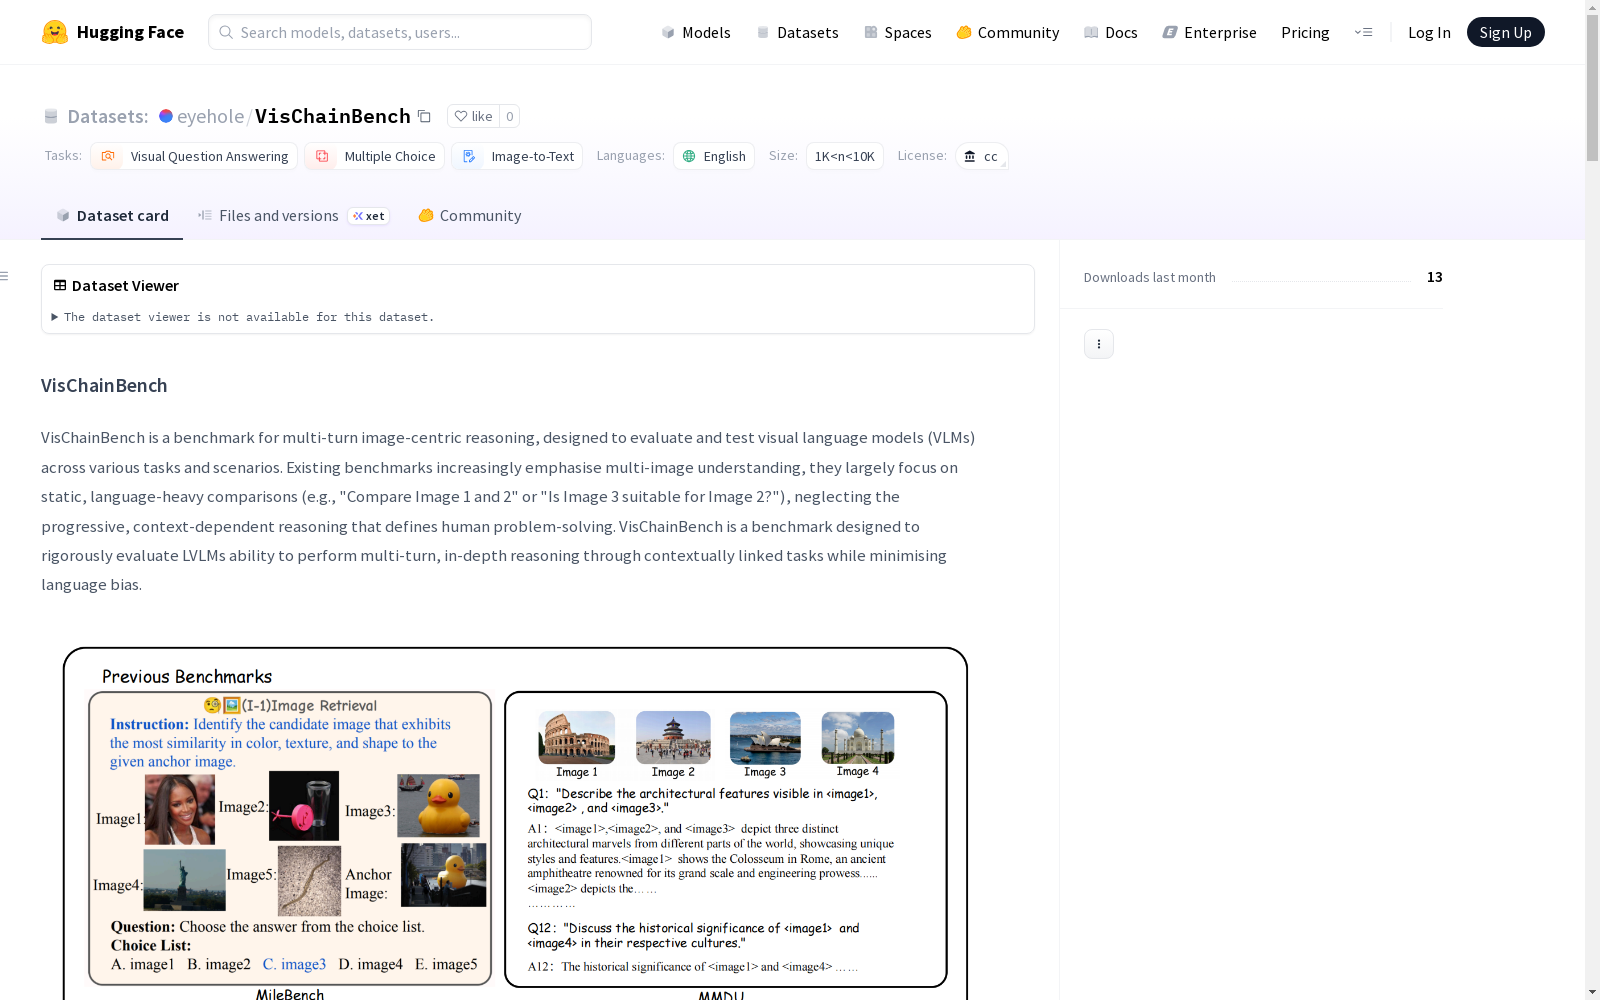Open the Enterprise nav item
This screenshot has height=1000, width=1600.
coord(1210,32)
